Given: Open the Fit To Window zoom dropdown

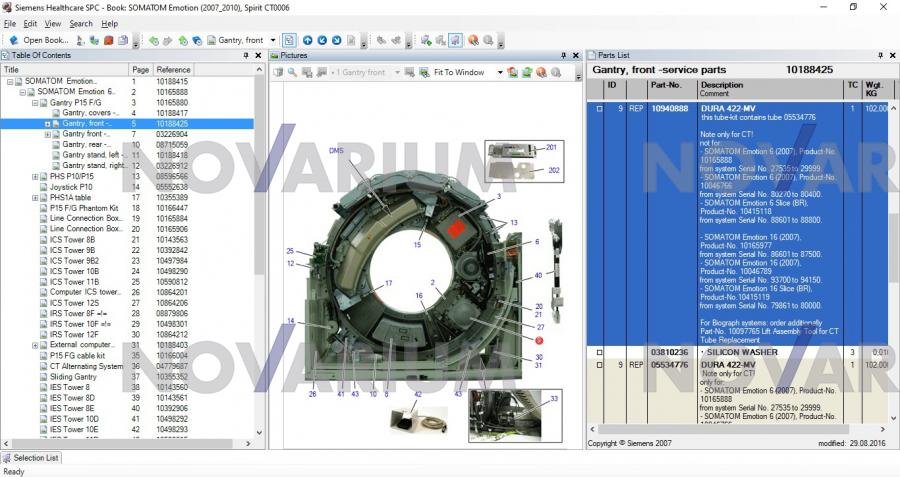Looking at the screenshot, I should coord(493,72).
